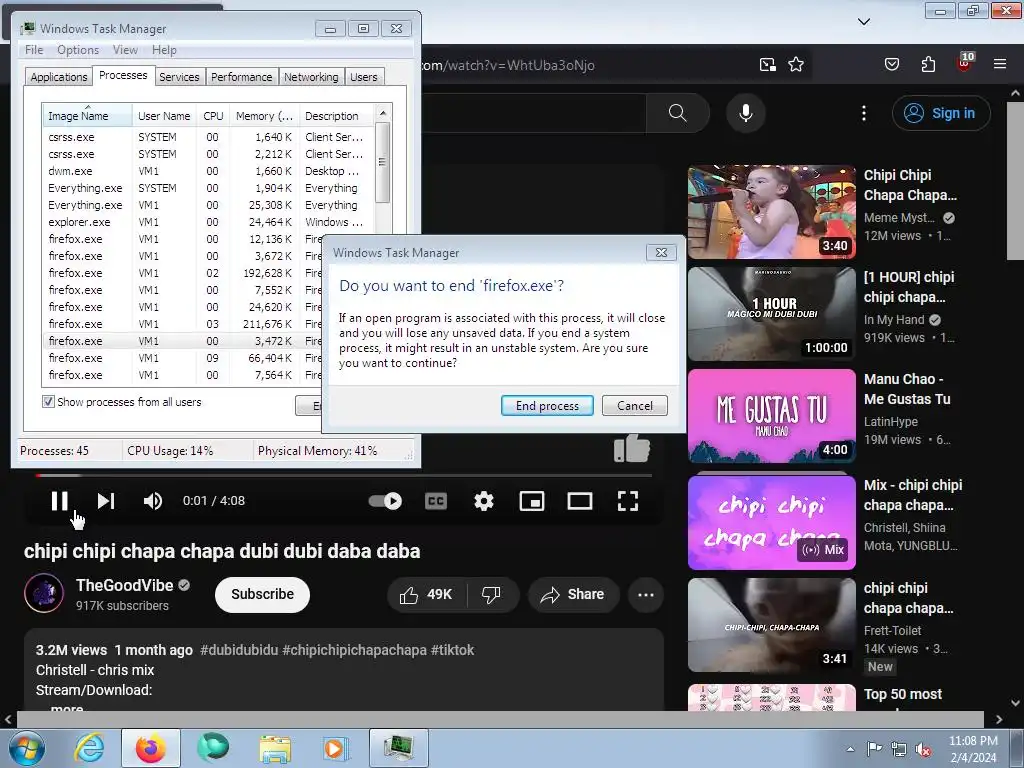Open video settings gear
Screen dimensions: 1024x768
coord(484,501)
